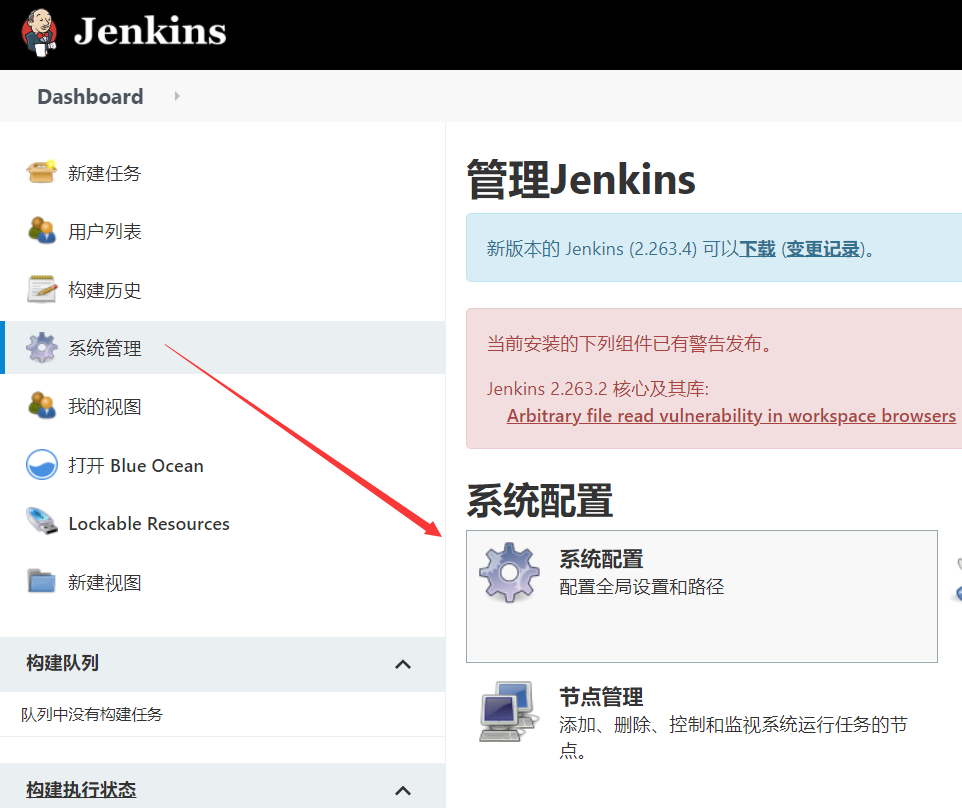The height and width of the screenshot is (808, 962).
Task: Open 节点管理 card title
Action: click(x=601, y=697)
